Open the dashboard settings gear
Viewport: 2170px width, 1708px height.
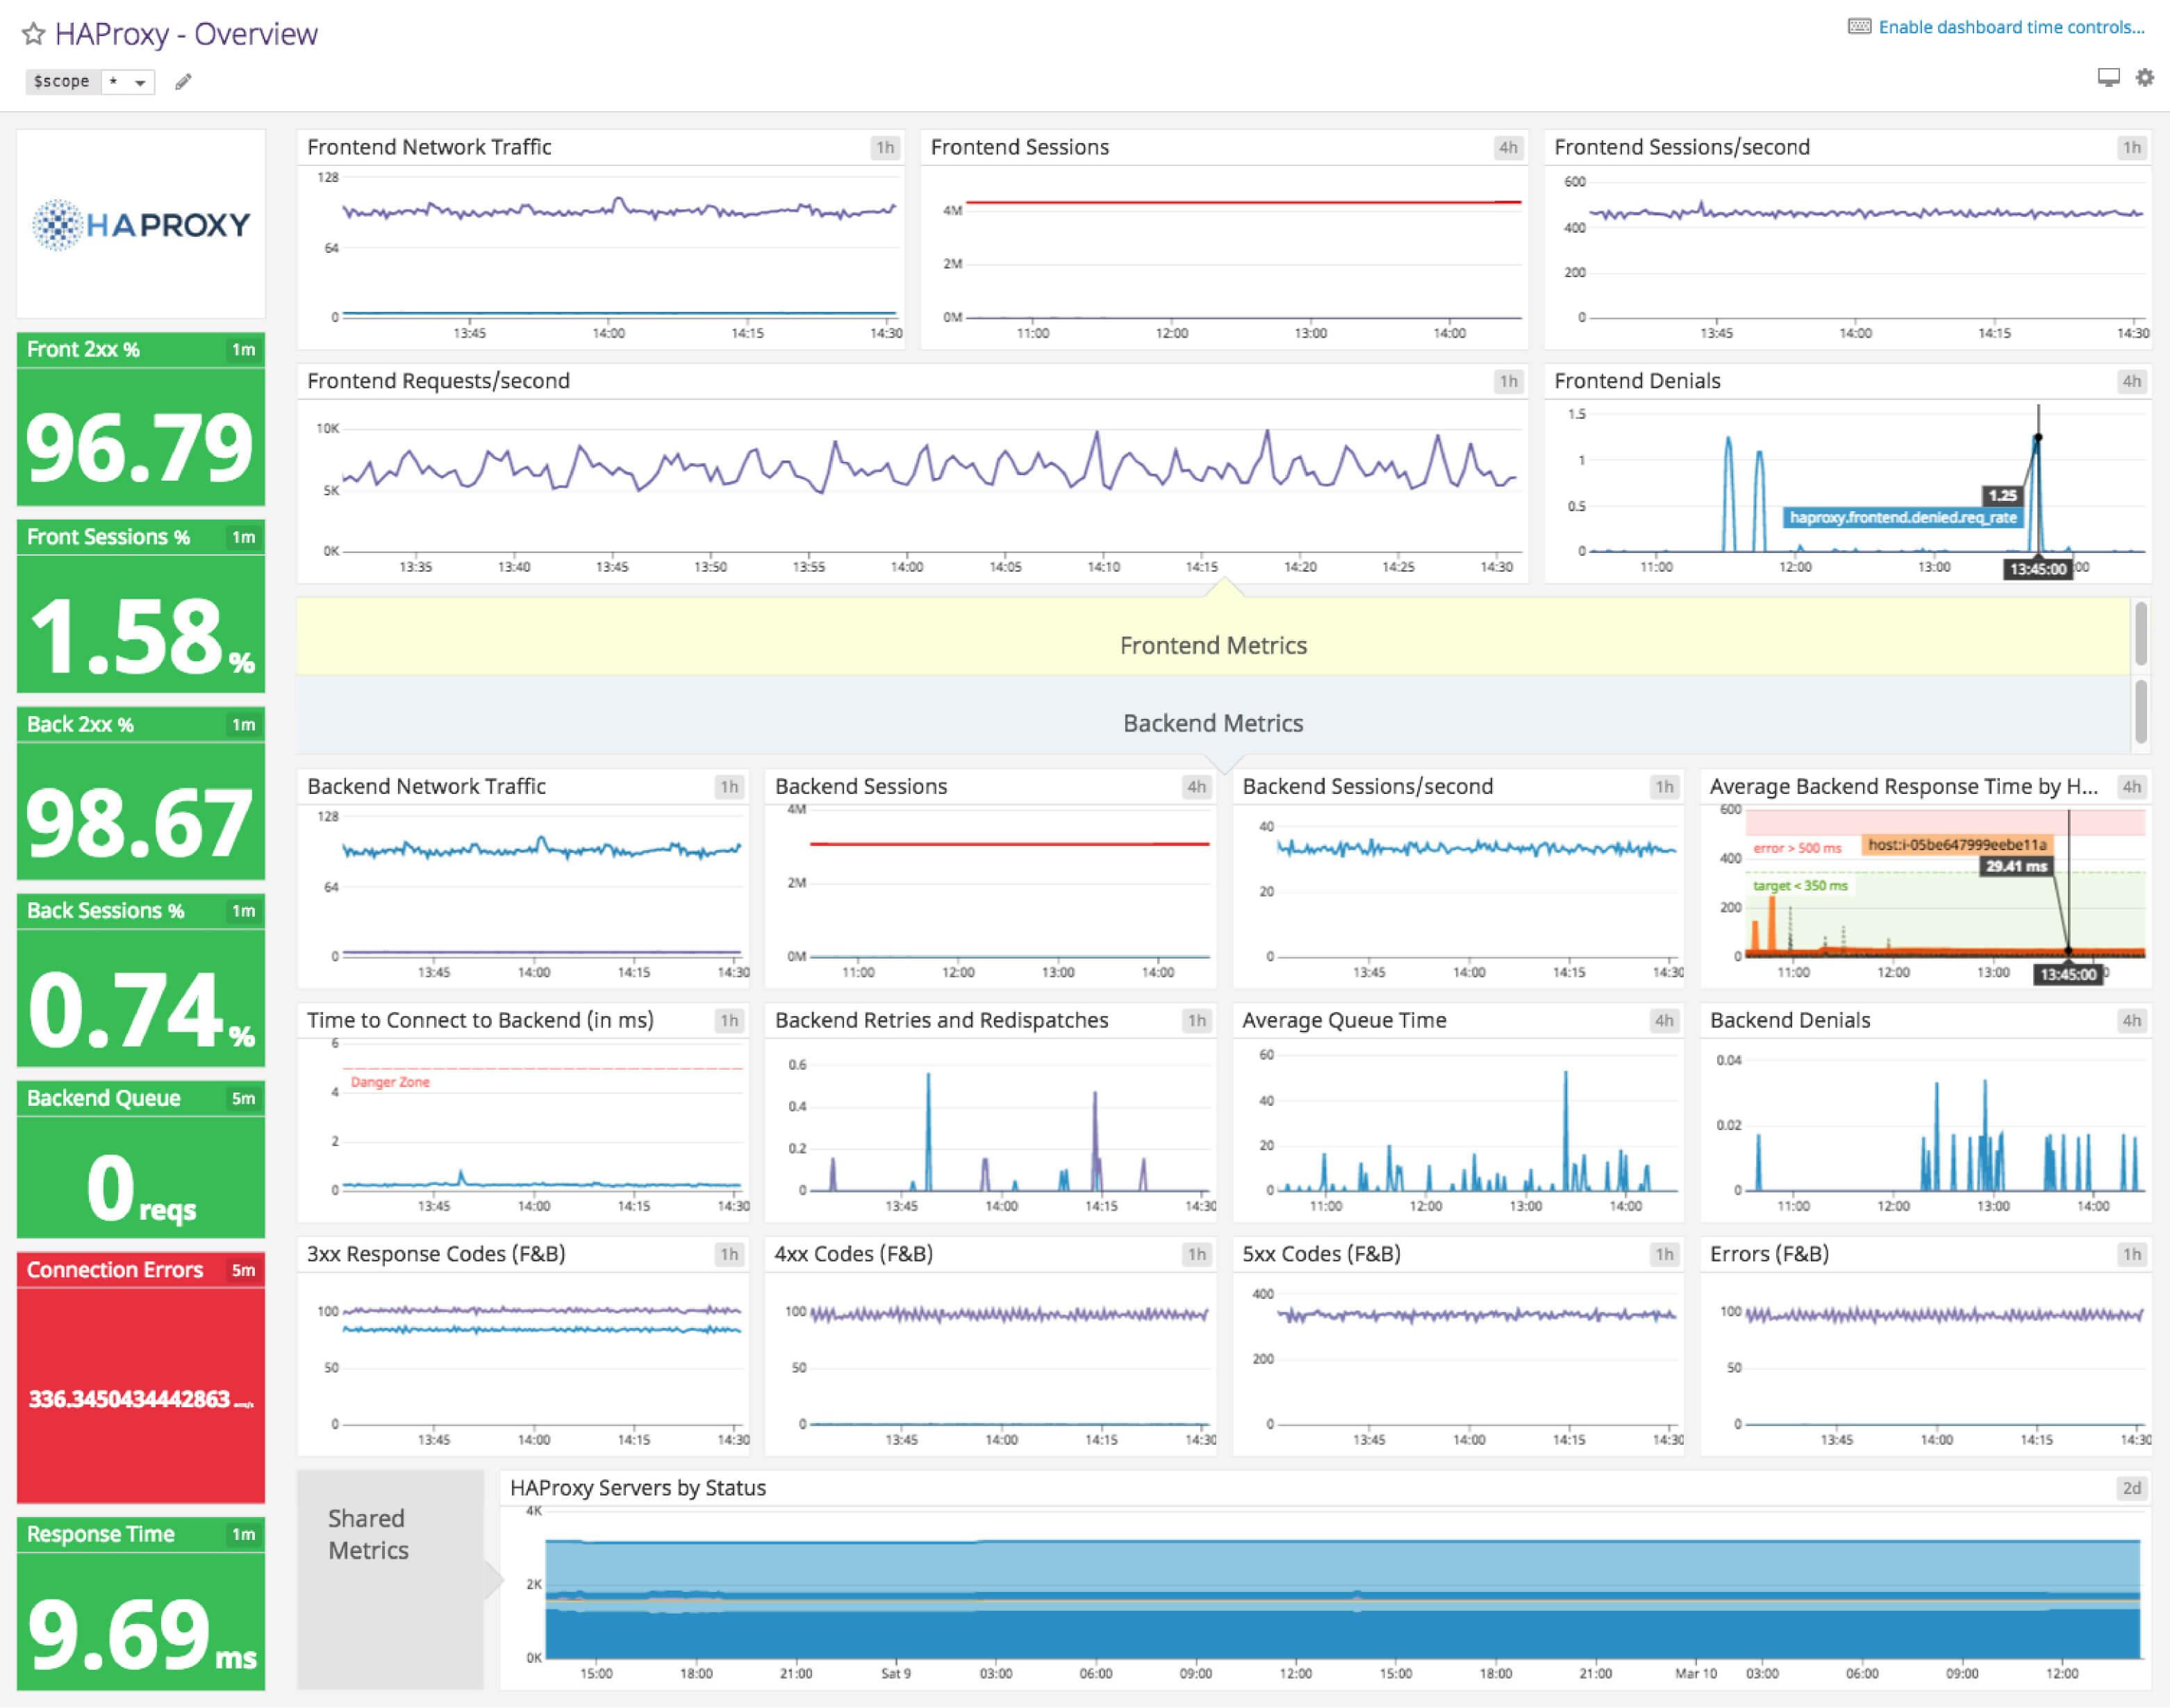tap(2144, 77)
